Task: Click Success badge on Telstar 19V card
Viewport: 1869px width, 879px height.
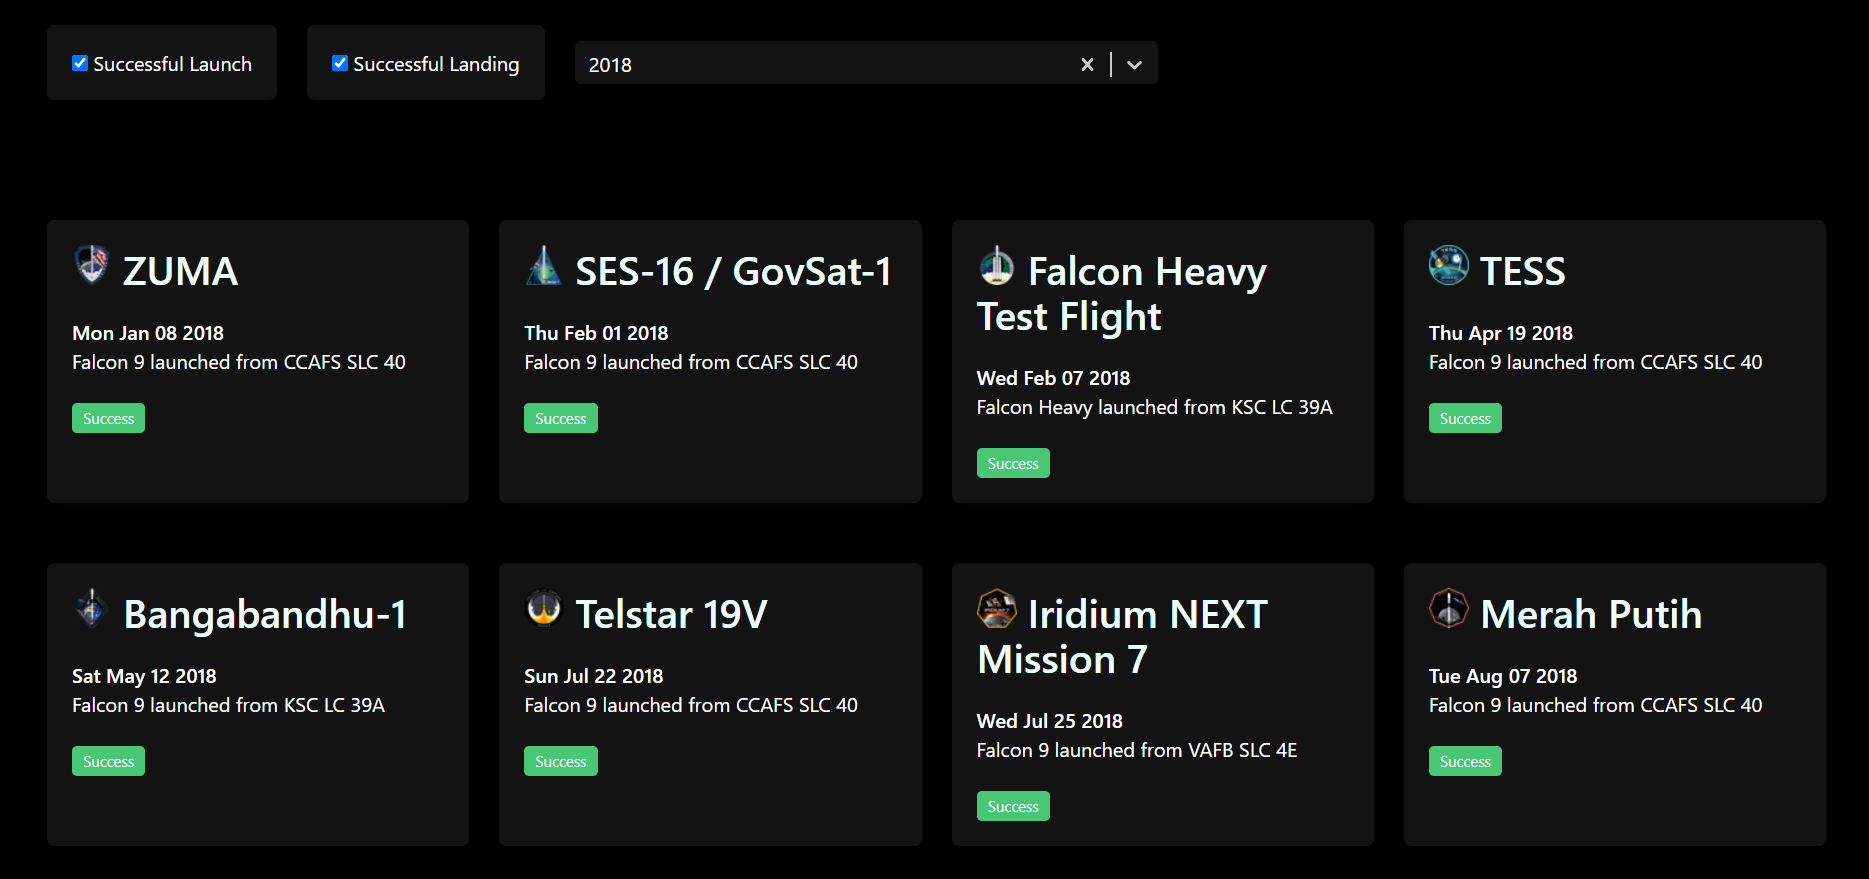Action: 560,761
